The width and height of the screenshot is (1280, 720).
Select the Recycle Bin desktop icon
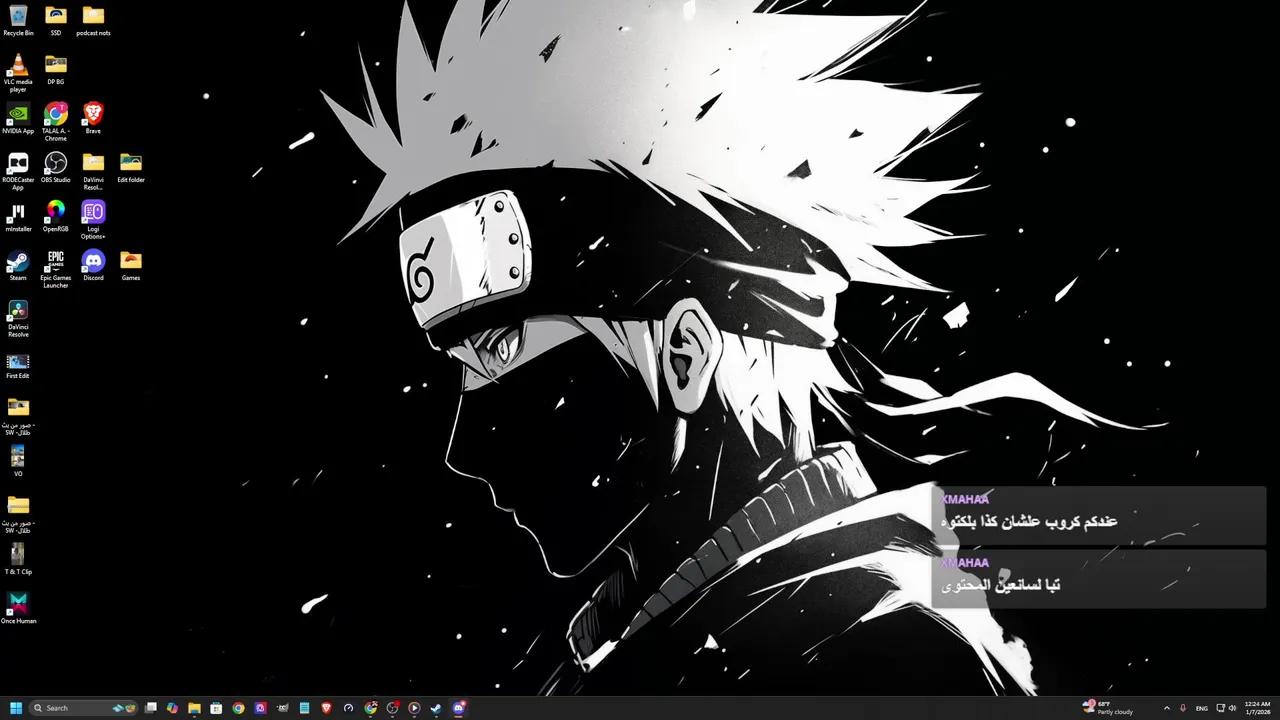pos(18,20)
